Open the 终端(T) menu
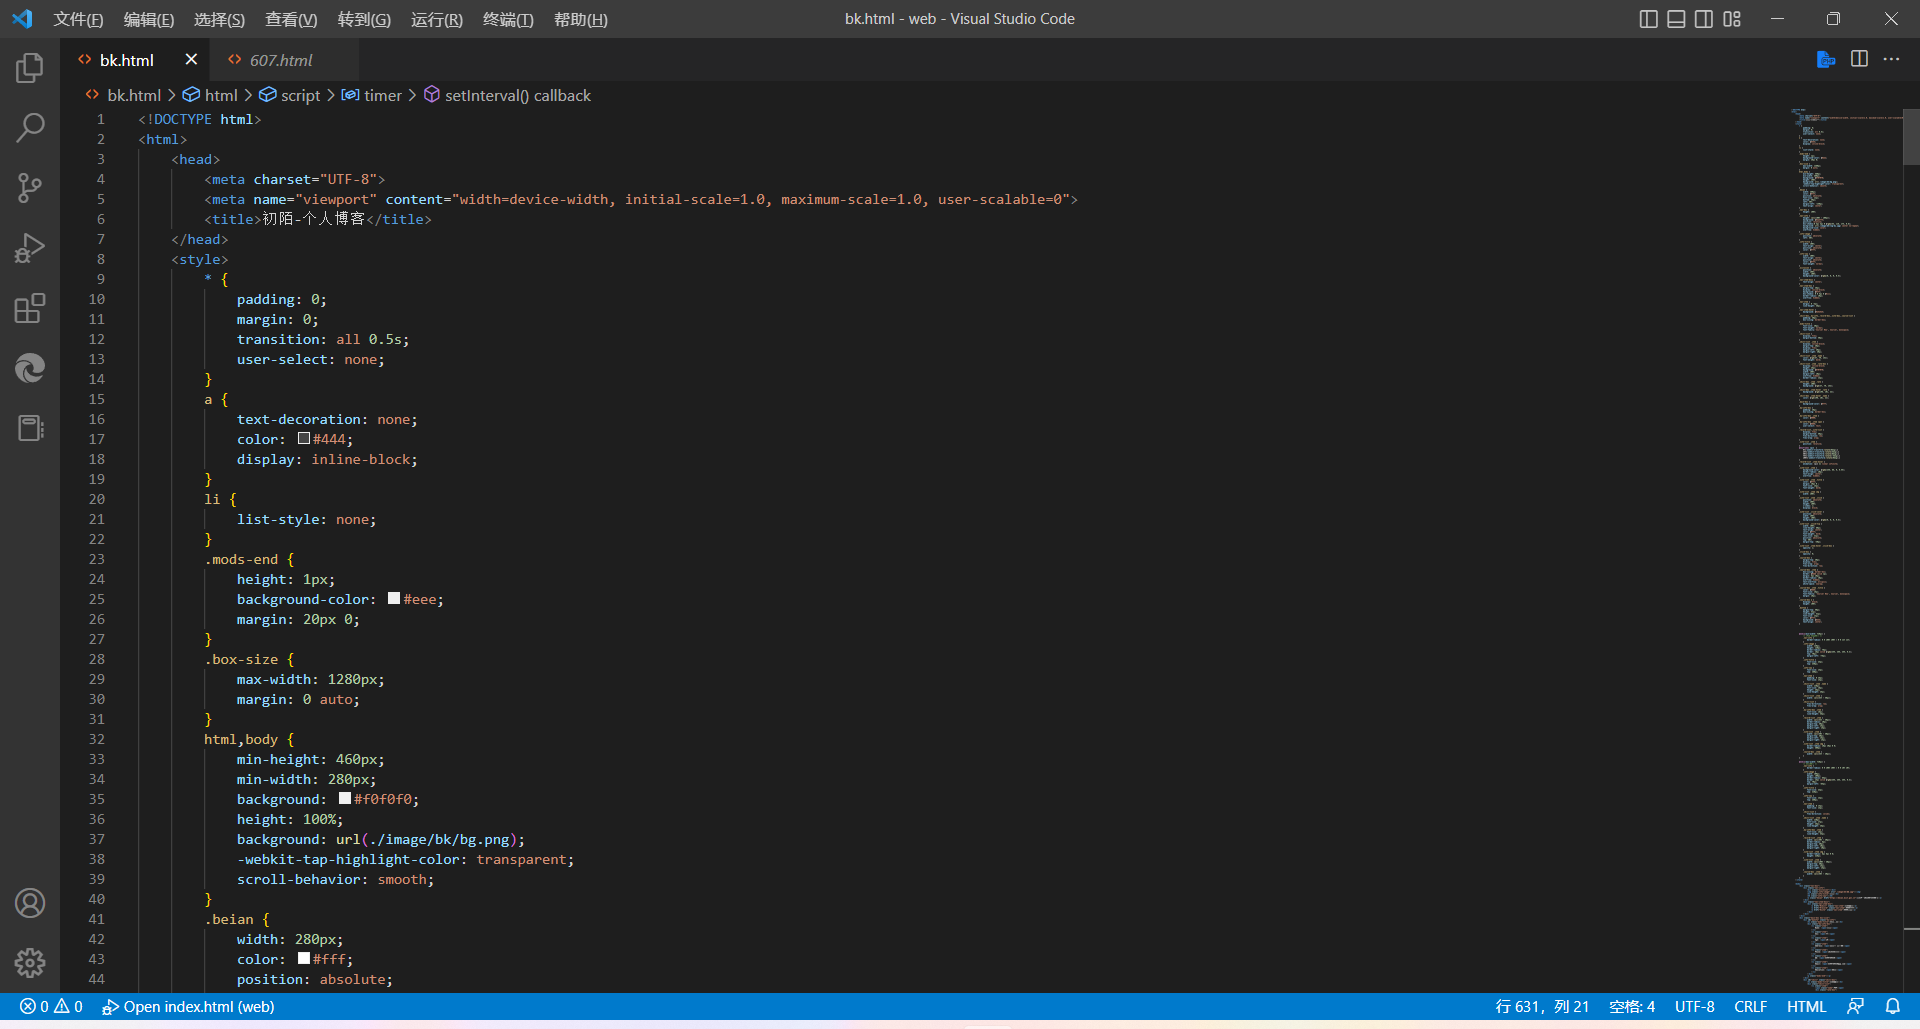The image size is (1920, 1029). pyautogui.click(x=508, y=19)
